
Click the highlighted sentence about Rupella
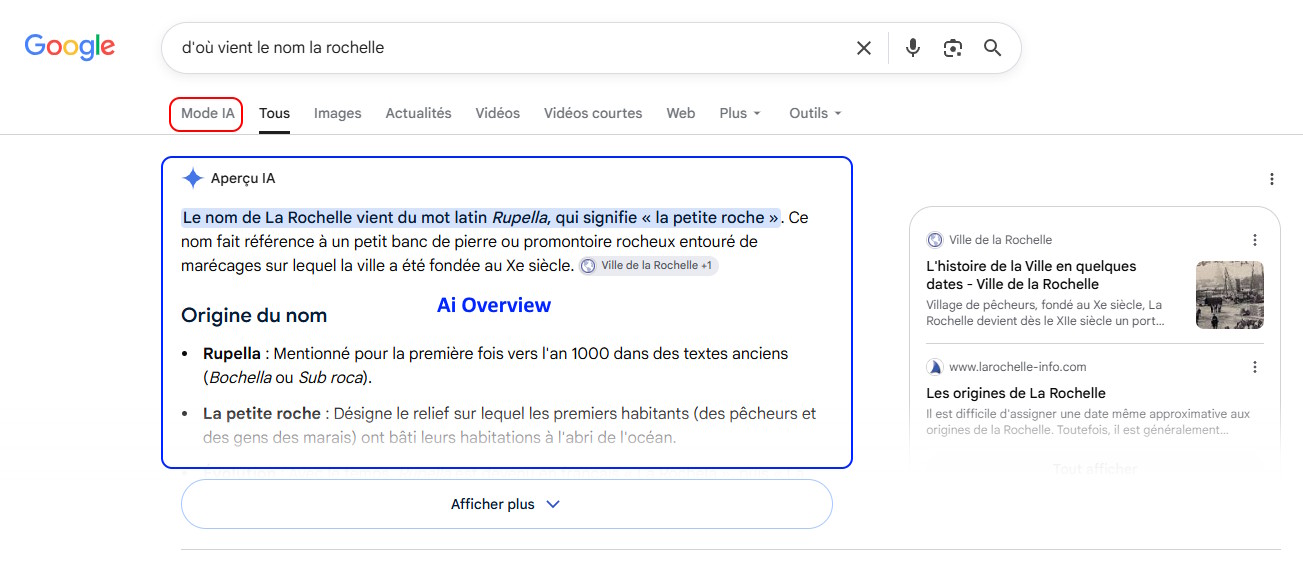click(x=481, y=218)
